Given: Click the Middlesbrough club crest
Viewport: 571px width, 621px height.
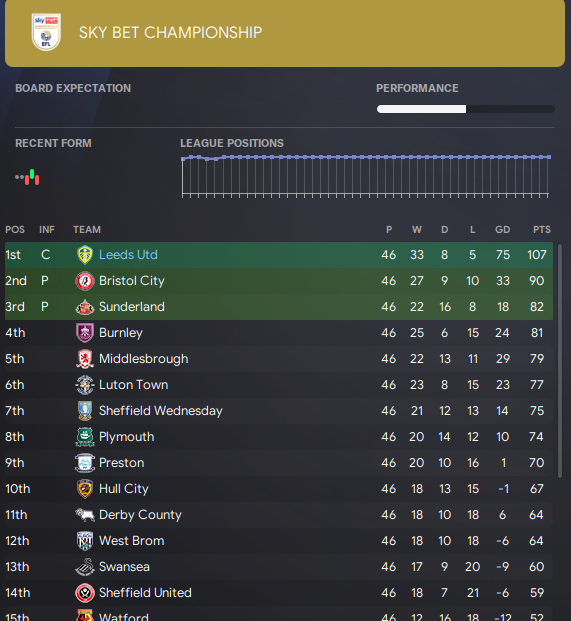Looking at the screenshot, I should (x=85, y=359).
